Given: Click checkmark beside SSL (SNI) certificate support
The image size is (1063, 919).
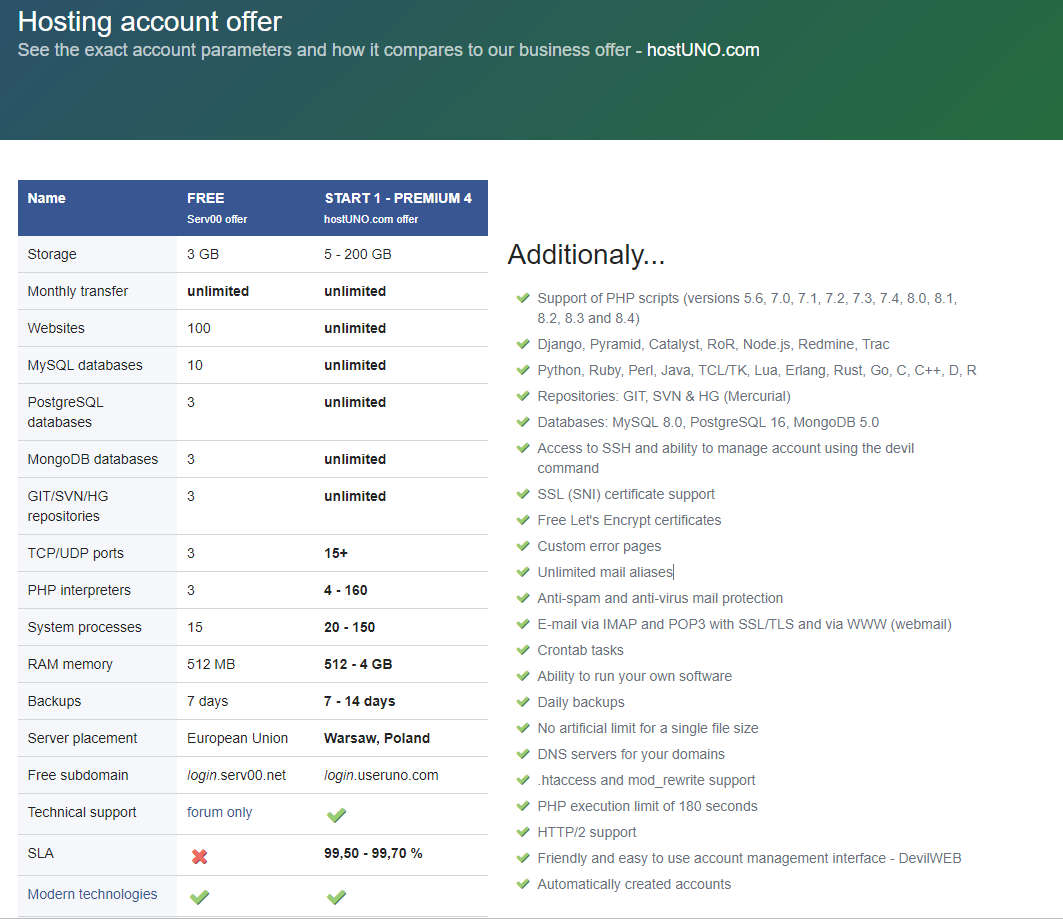Looking at the screenshot, I should (x=523, y=494).
